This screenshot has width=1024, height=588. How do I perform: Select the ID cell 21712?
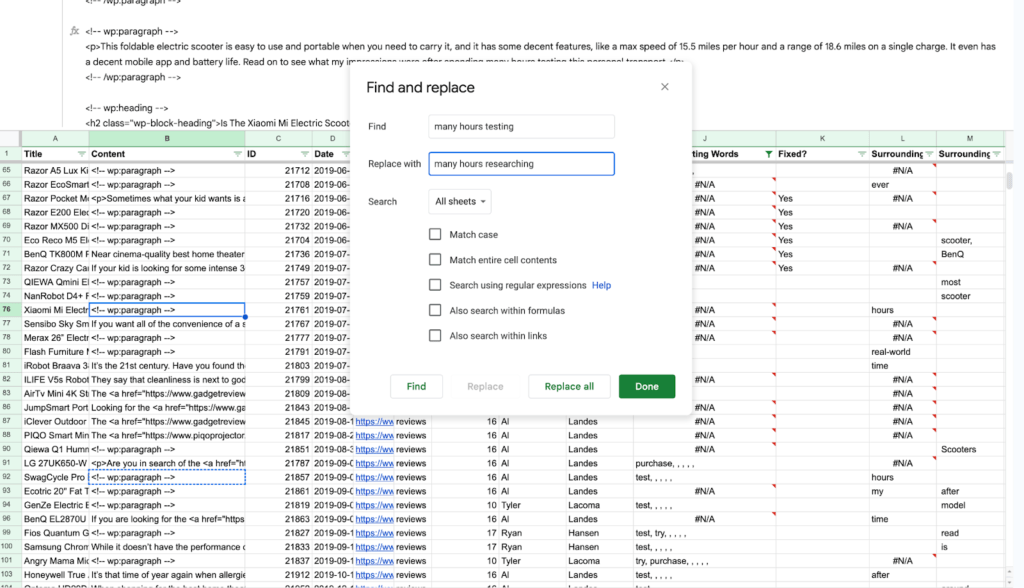279,171
